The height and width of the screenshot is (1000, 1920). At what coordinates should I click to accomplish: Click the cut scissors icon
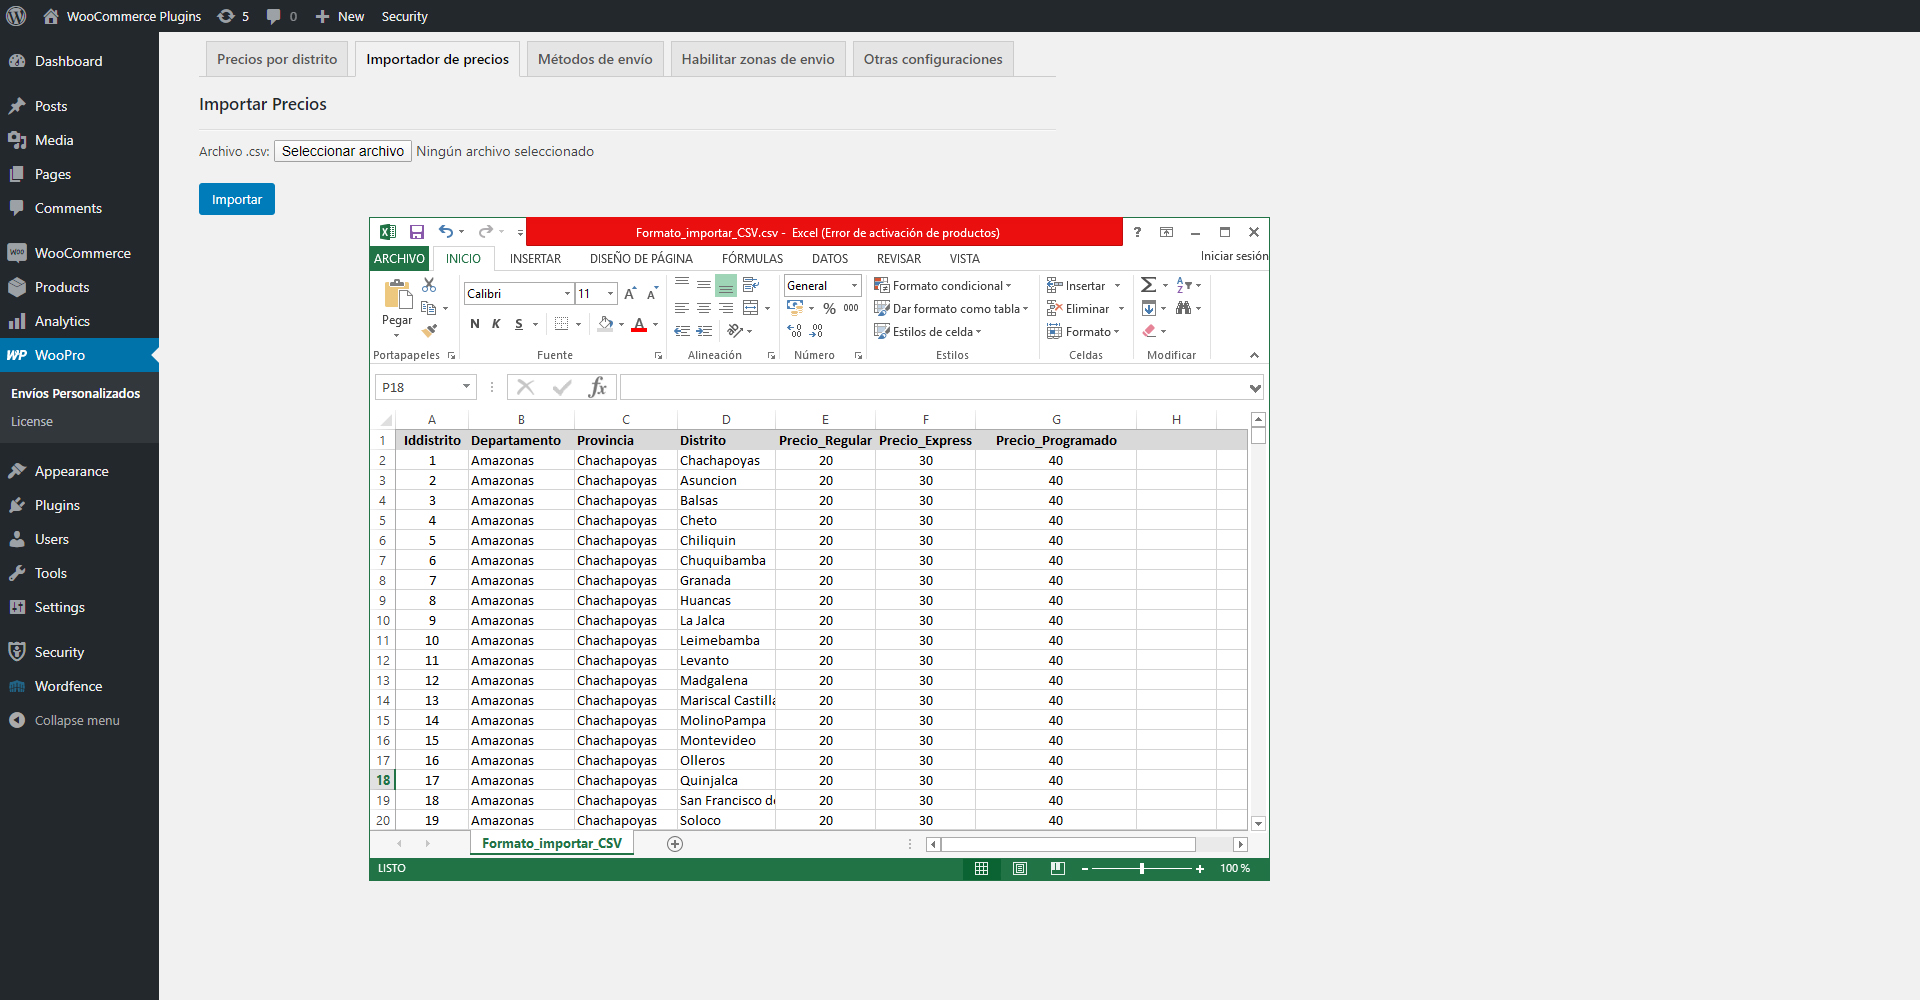click(x=429, y=285)
